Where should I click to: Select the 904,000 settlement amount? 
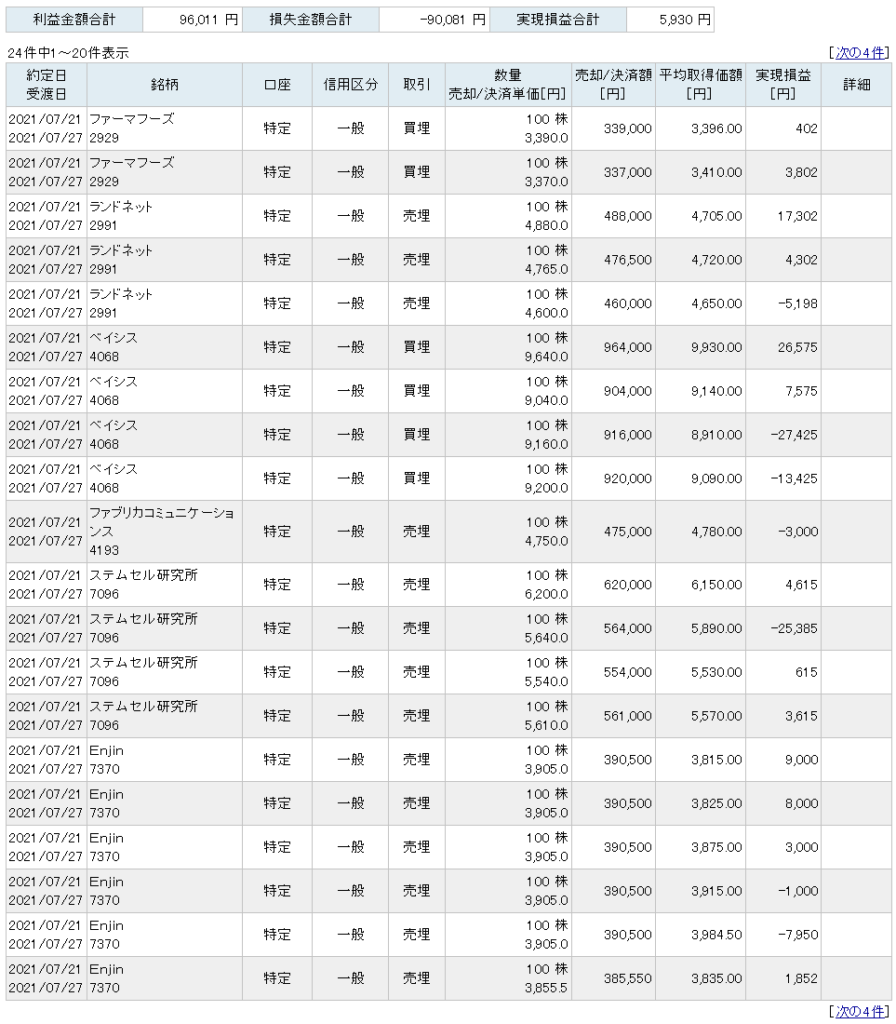pos(613,391)
